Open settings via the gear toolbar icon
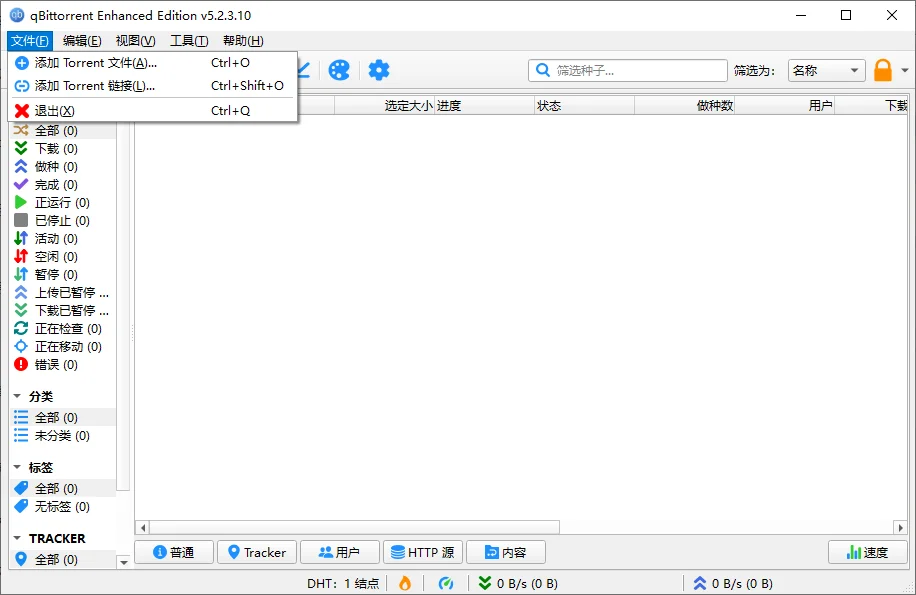The width and height of the screenshot is (916, 595). 379,70
